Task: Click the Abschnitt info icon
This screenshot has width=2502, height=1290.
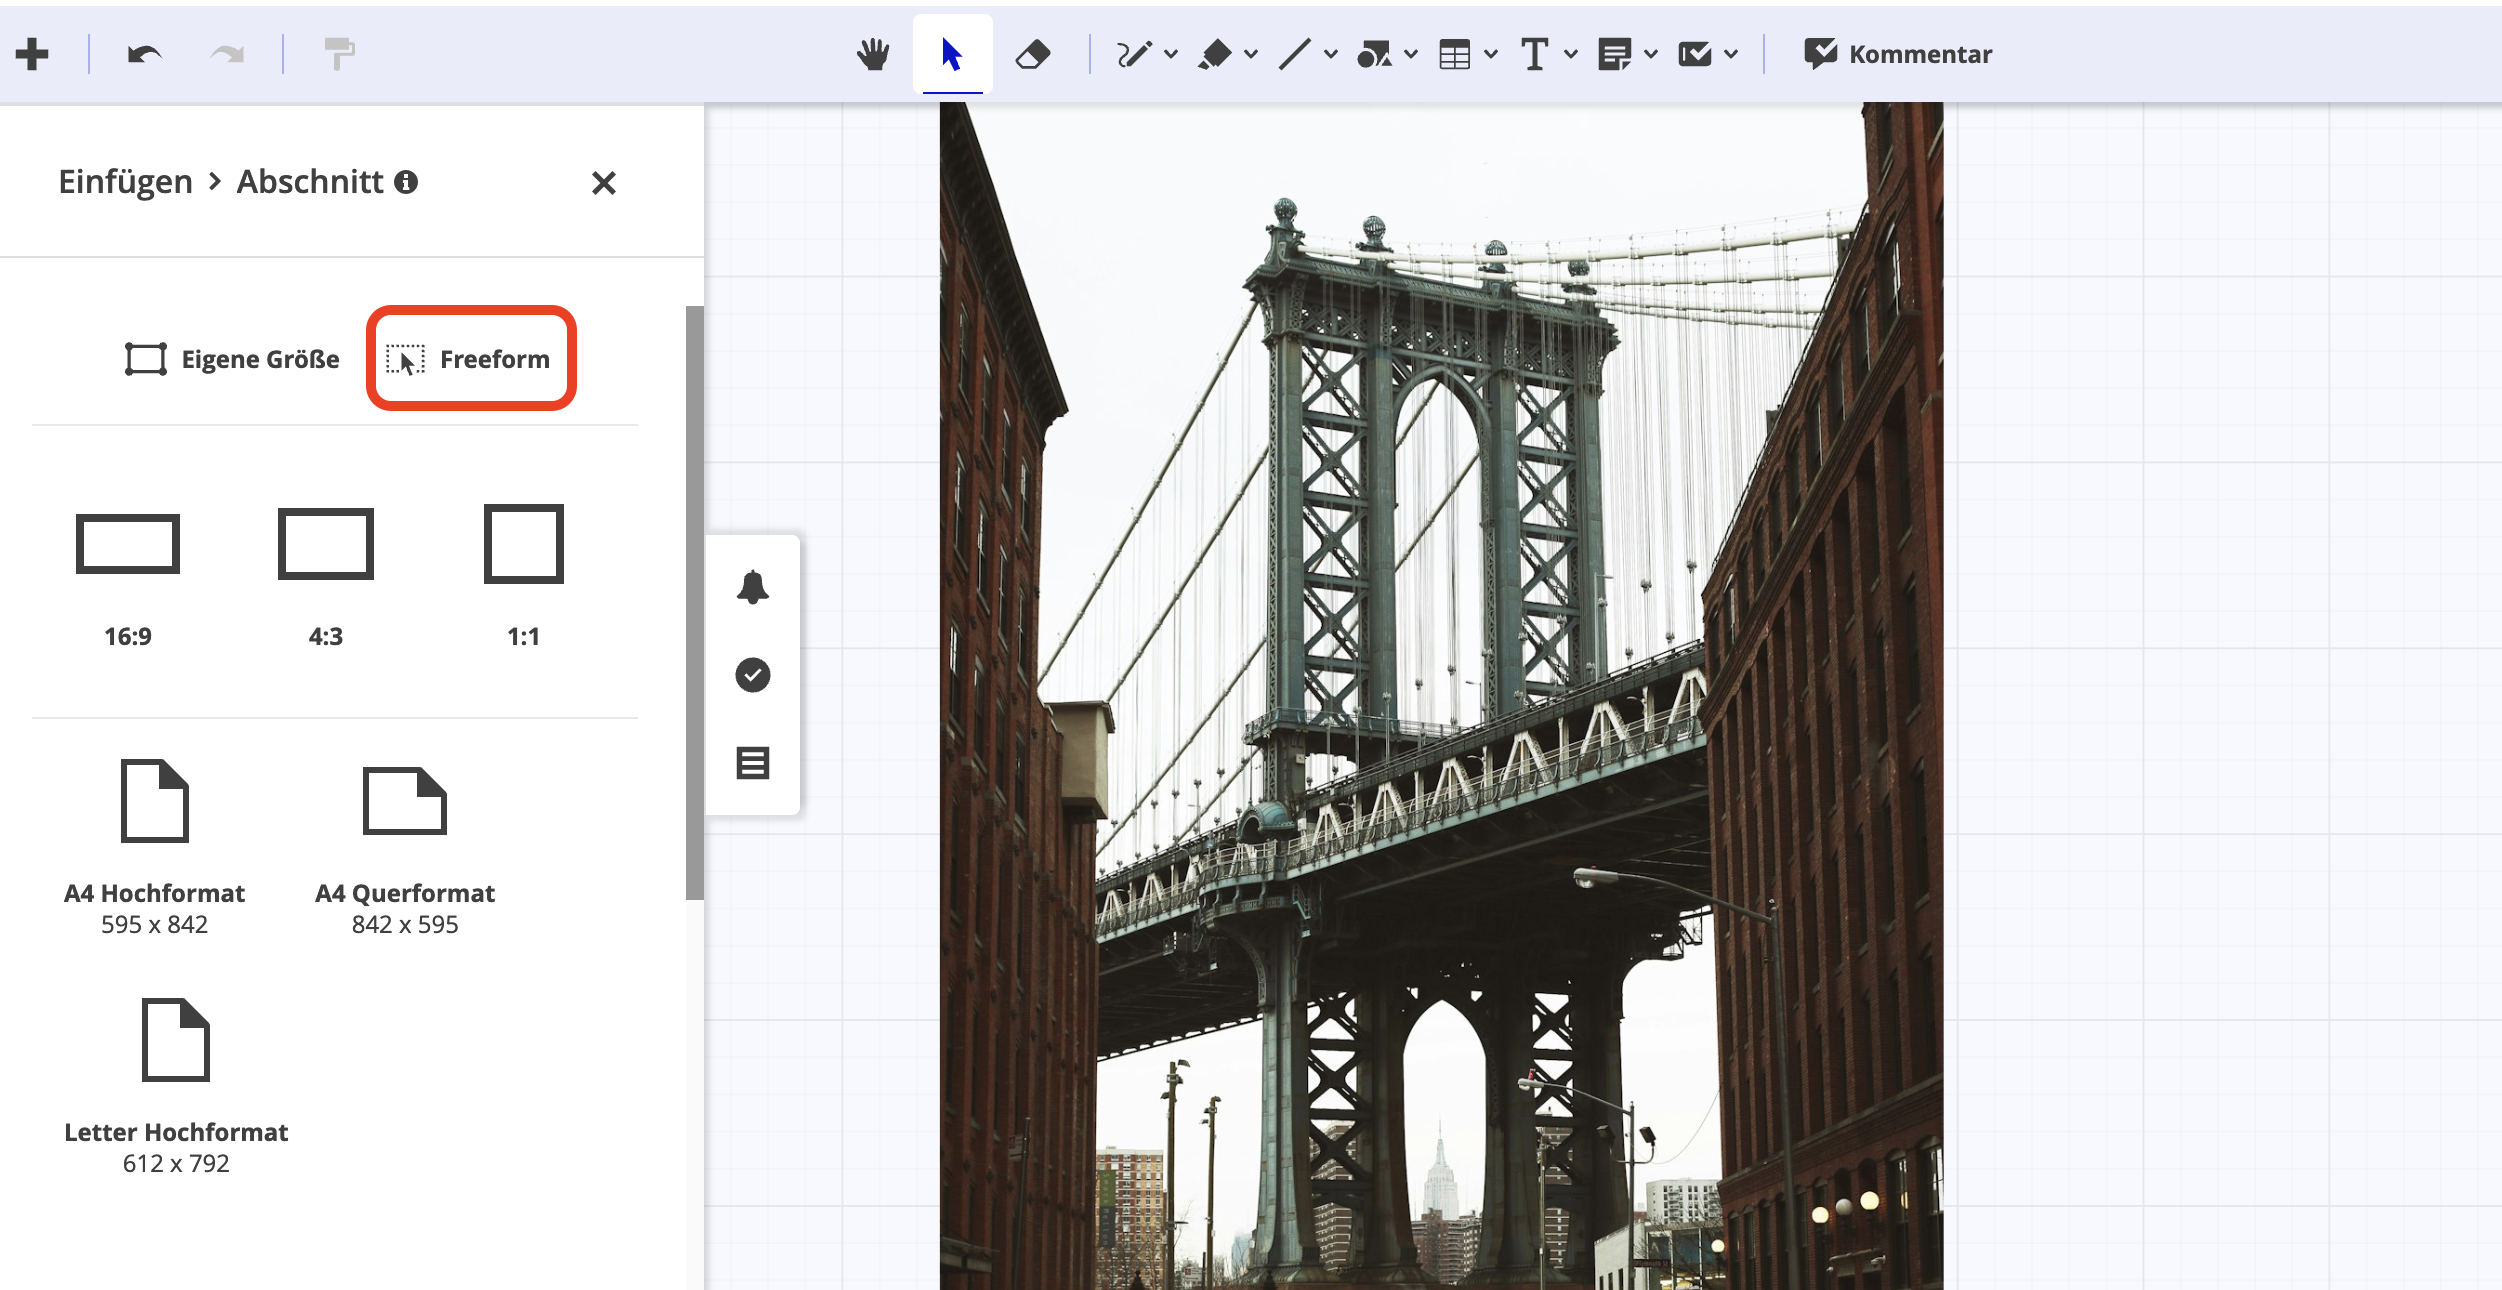Action: [406, 182]
